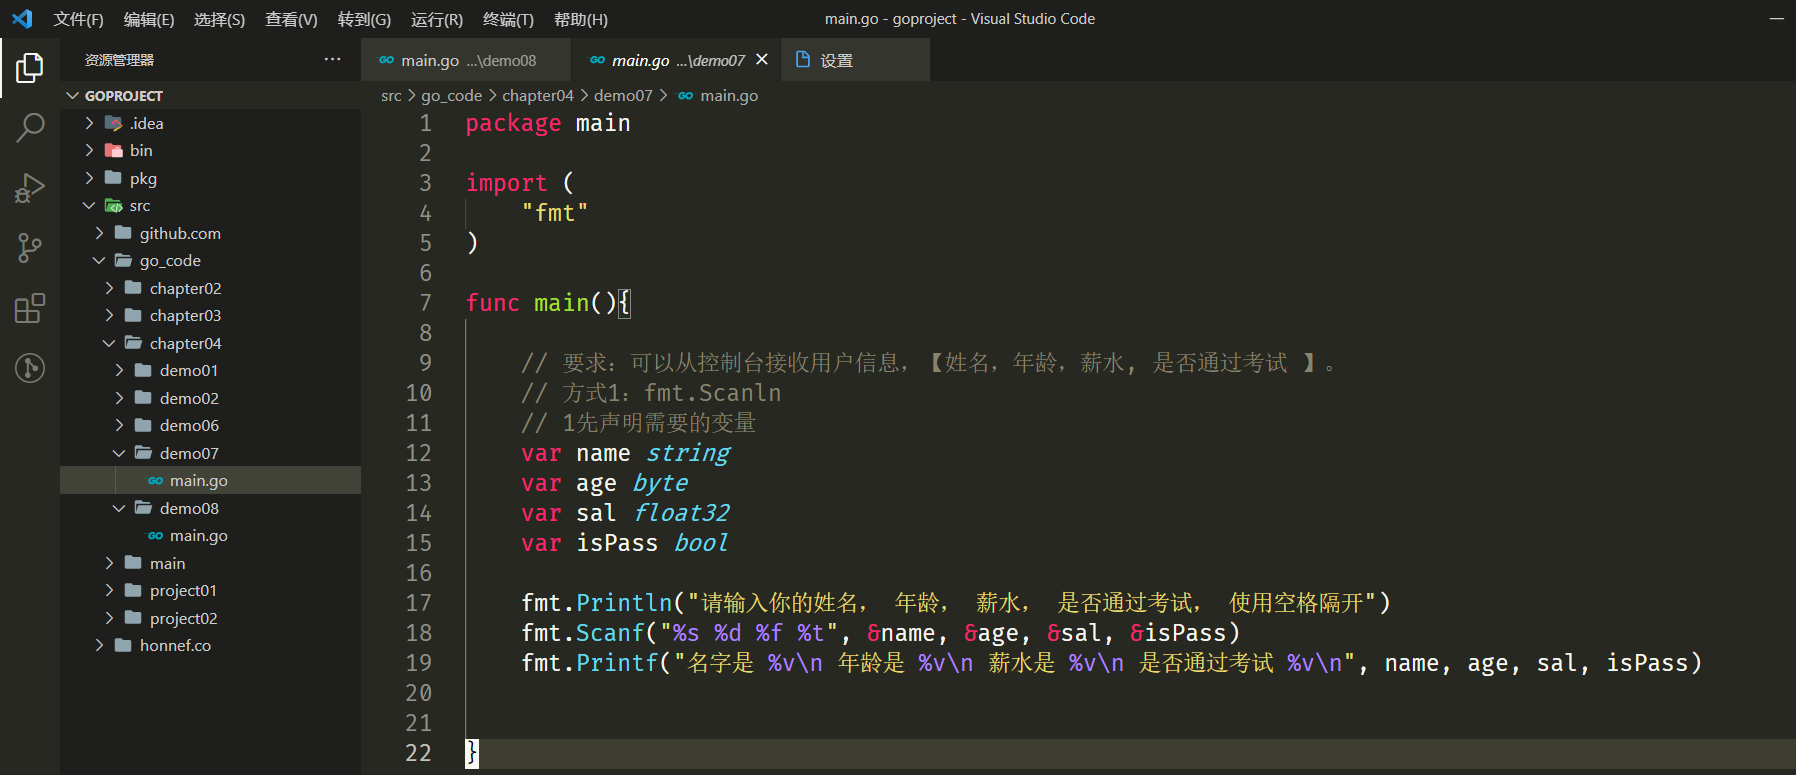Click the Go icon in breadcrumb
The height and width of the screenshot is (775, 1796).
(685, 96)
